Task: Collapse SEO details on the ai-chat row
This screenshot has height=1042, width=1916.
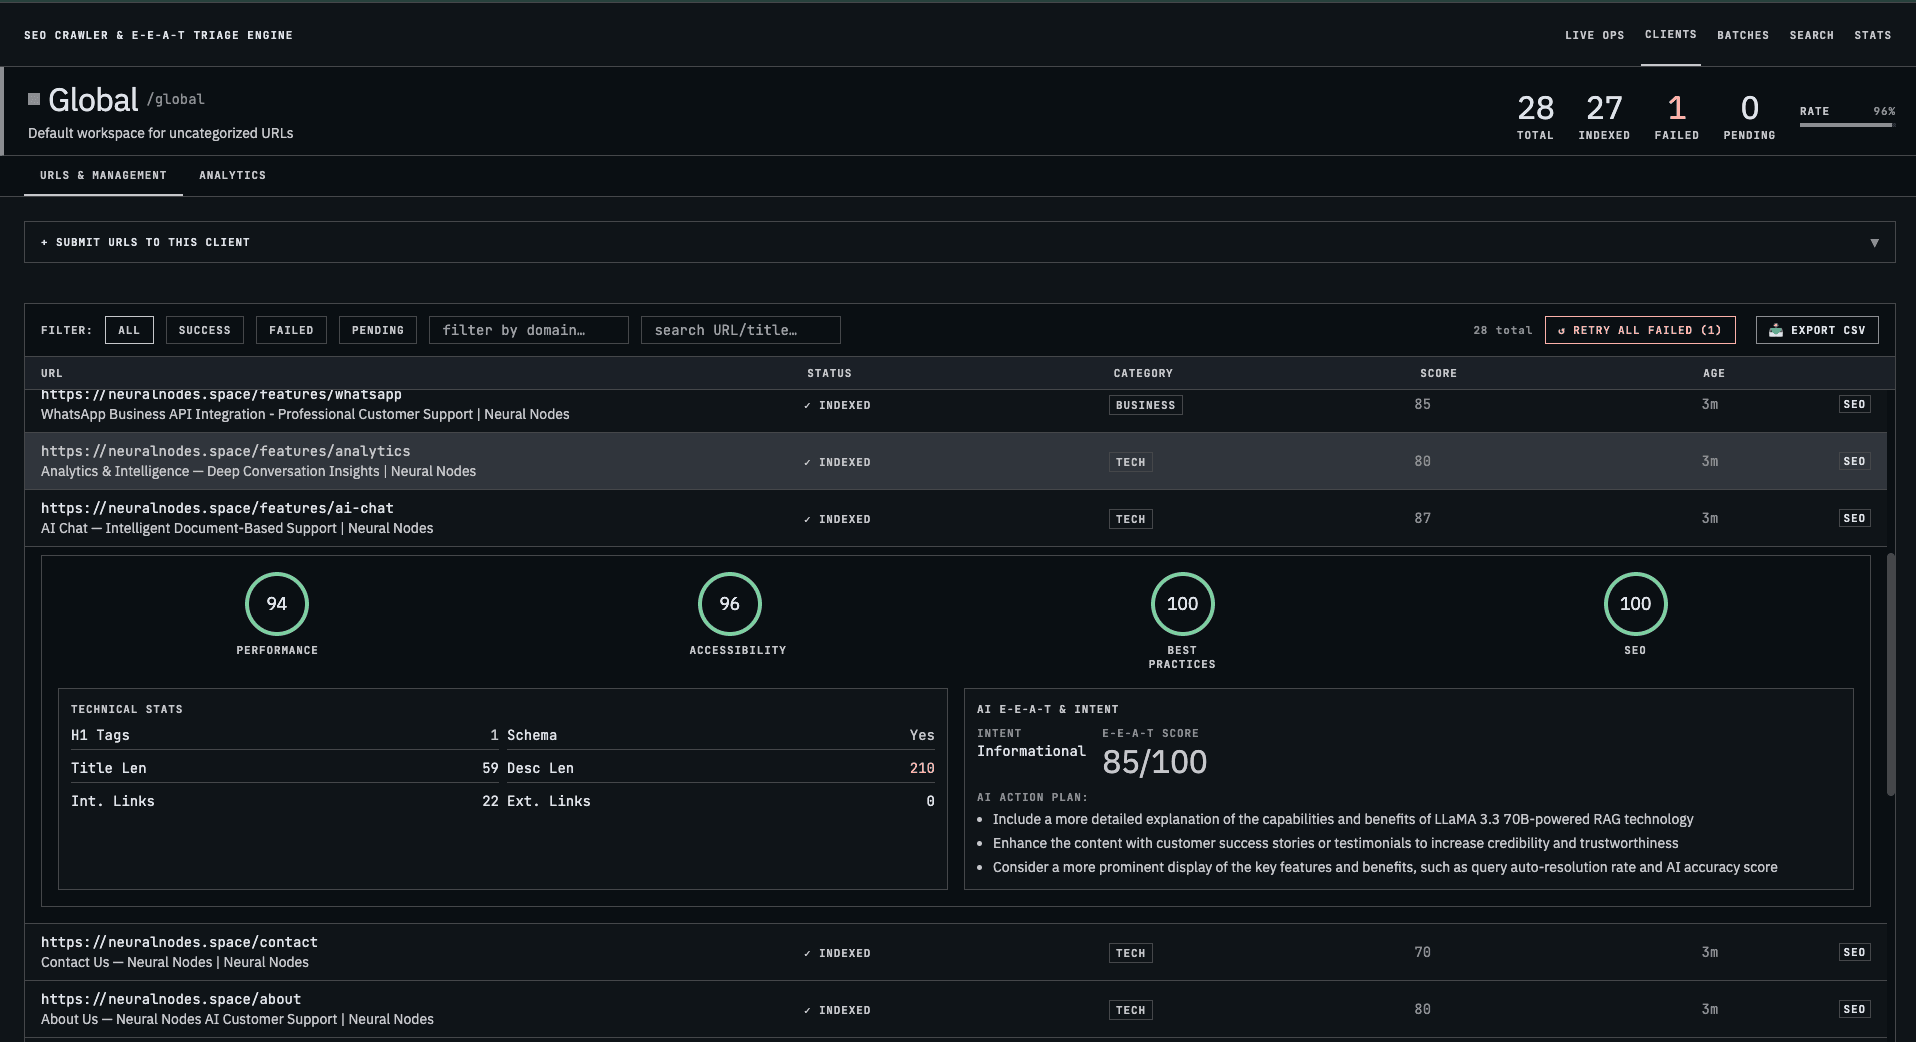Action: coord(1854,518)
